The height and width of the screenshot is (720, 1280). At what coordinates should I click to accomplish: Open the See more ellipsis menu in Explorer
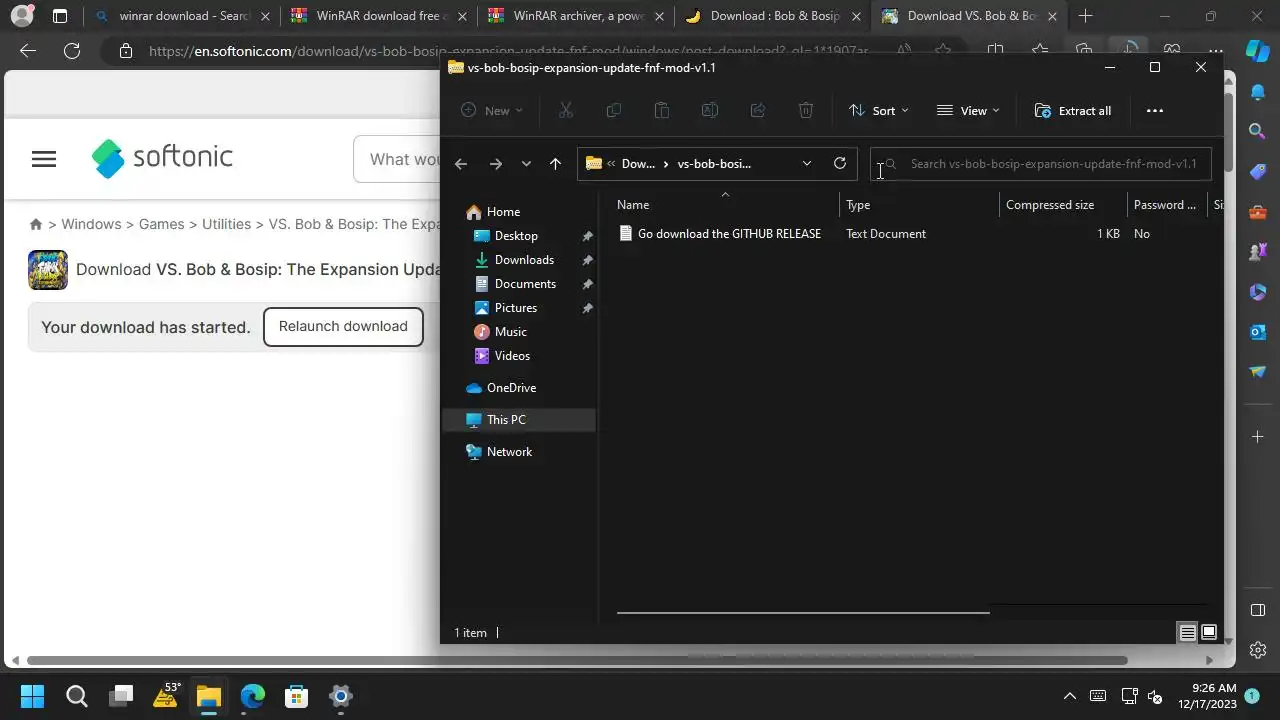(1155, 111)
